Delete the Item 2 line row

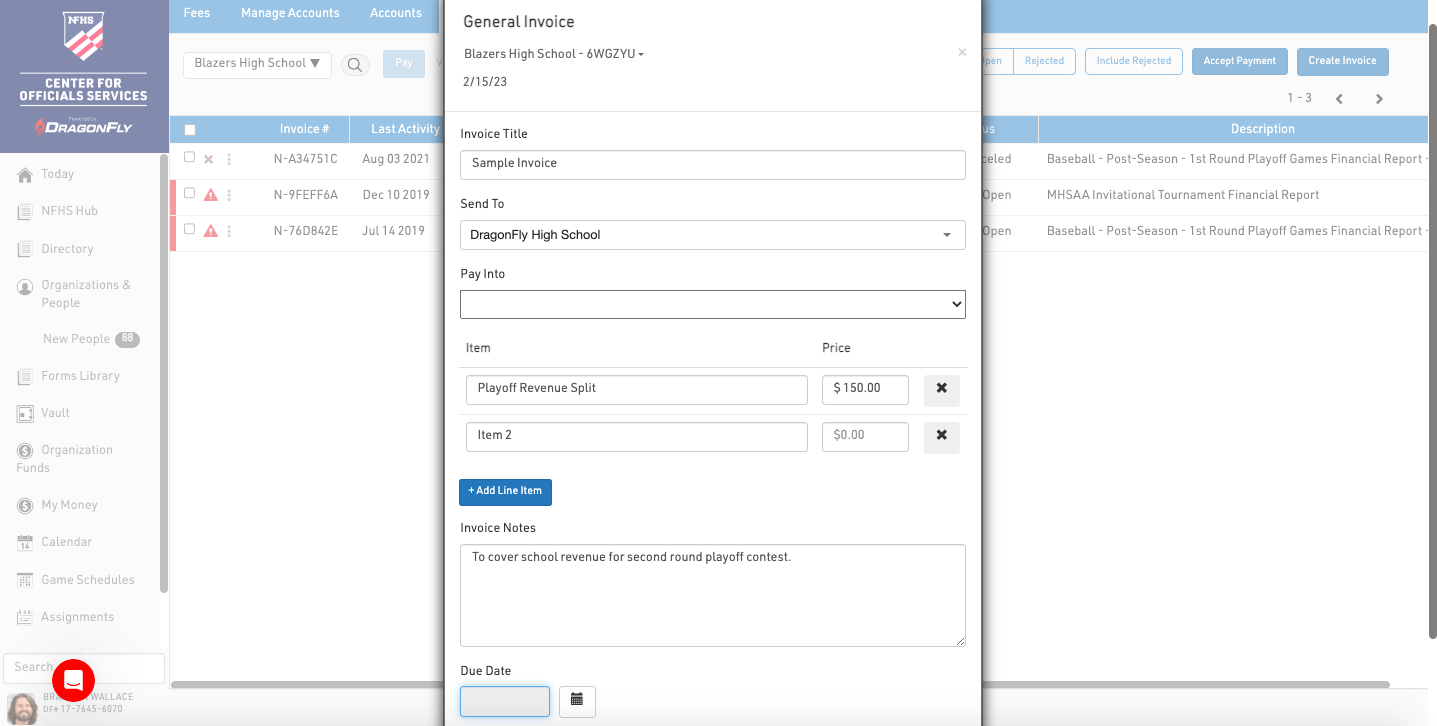(x=941, y=436)
